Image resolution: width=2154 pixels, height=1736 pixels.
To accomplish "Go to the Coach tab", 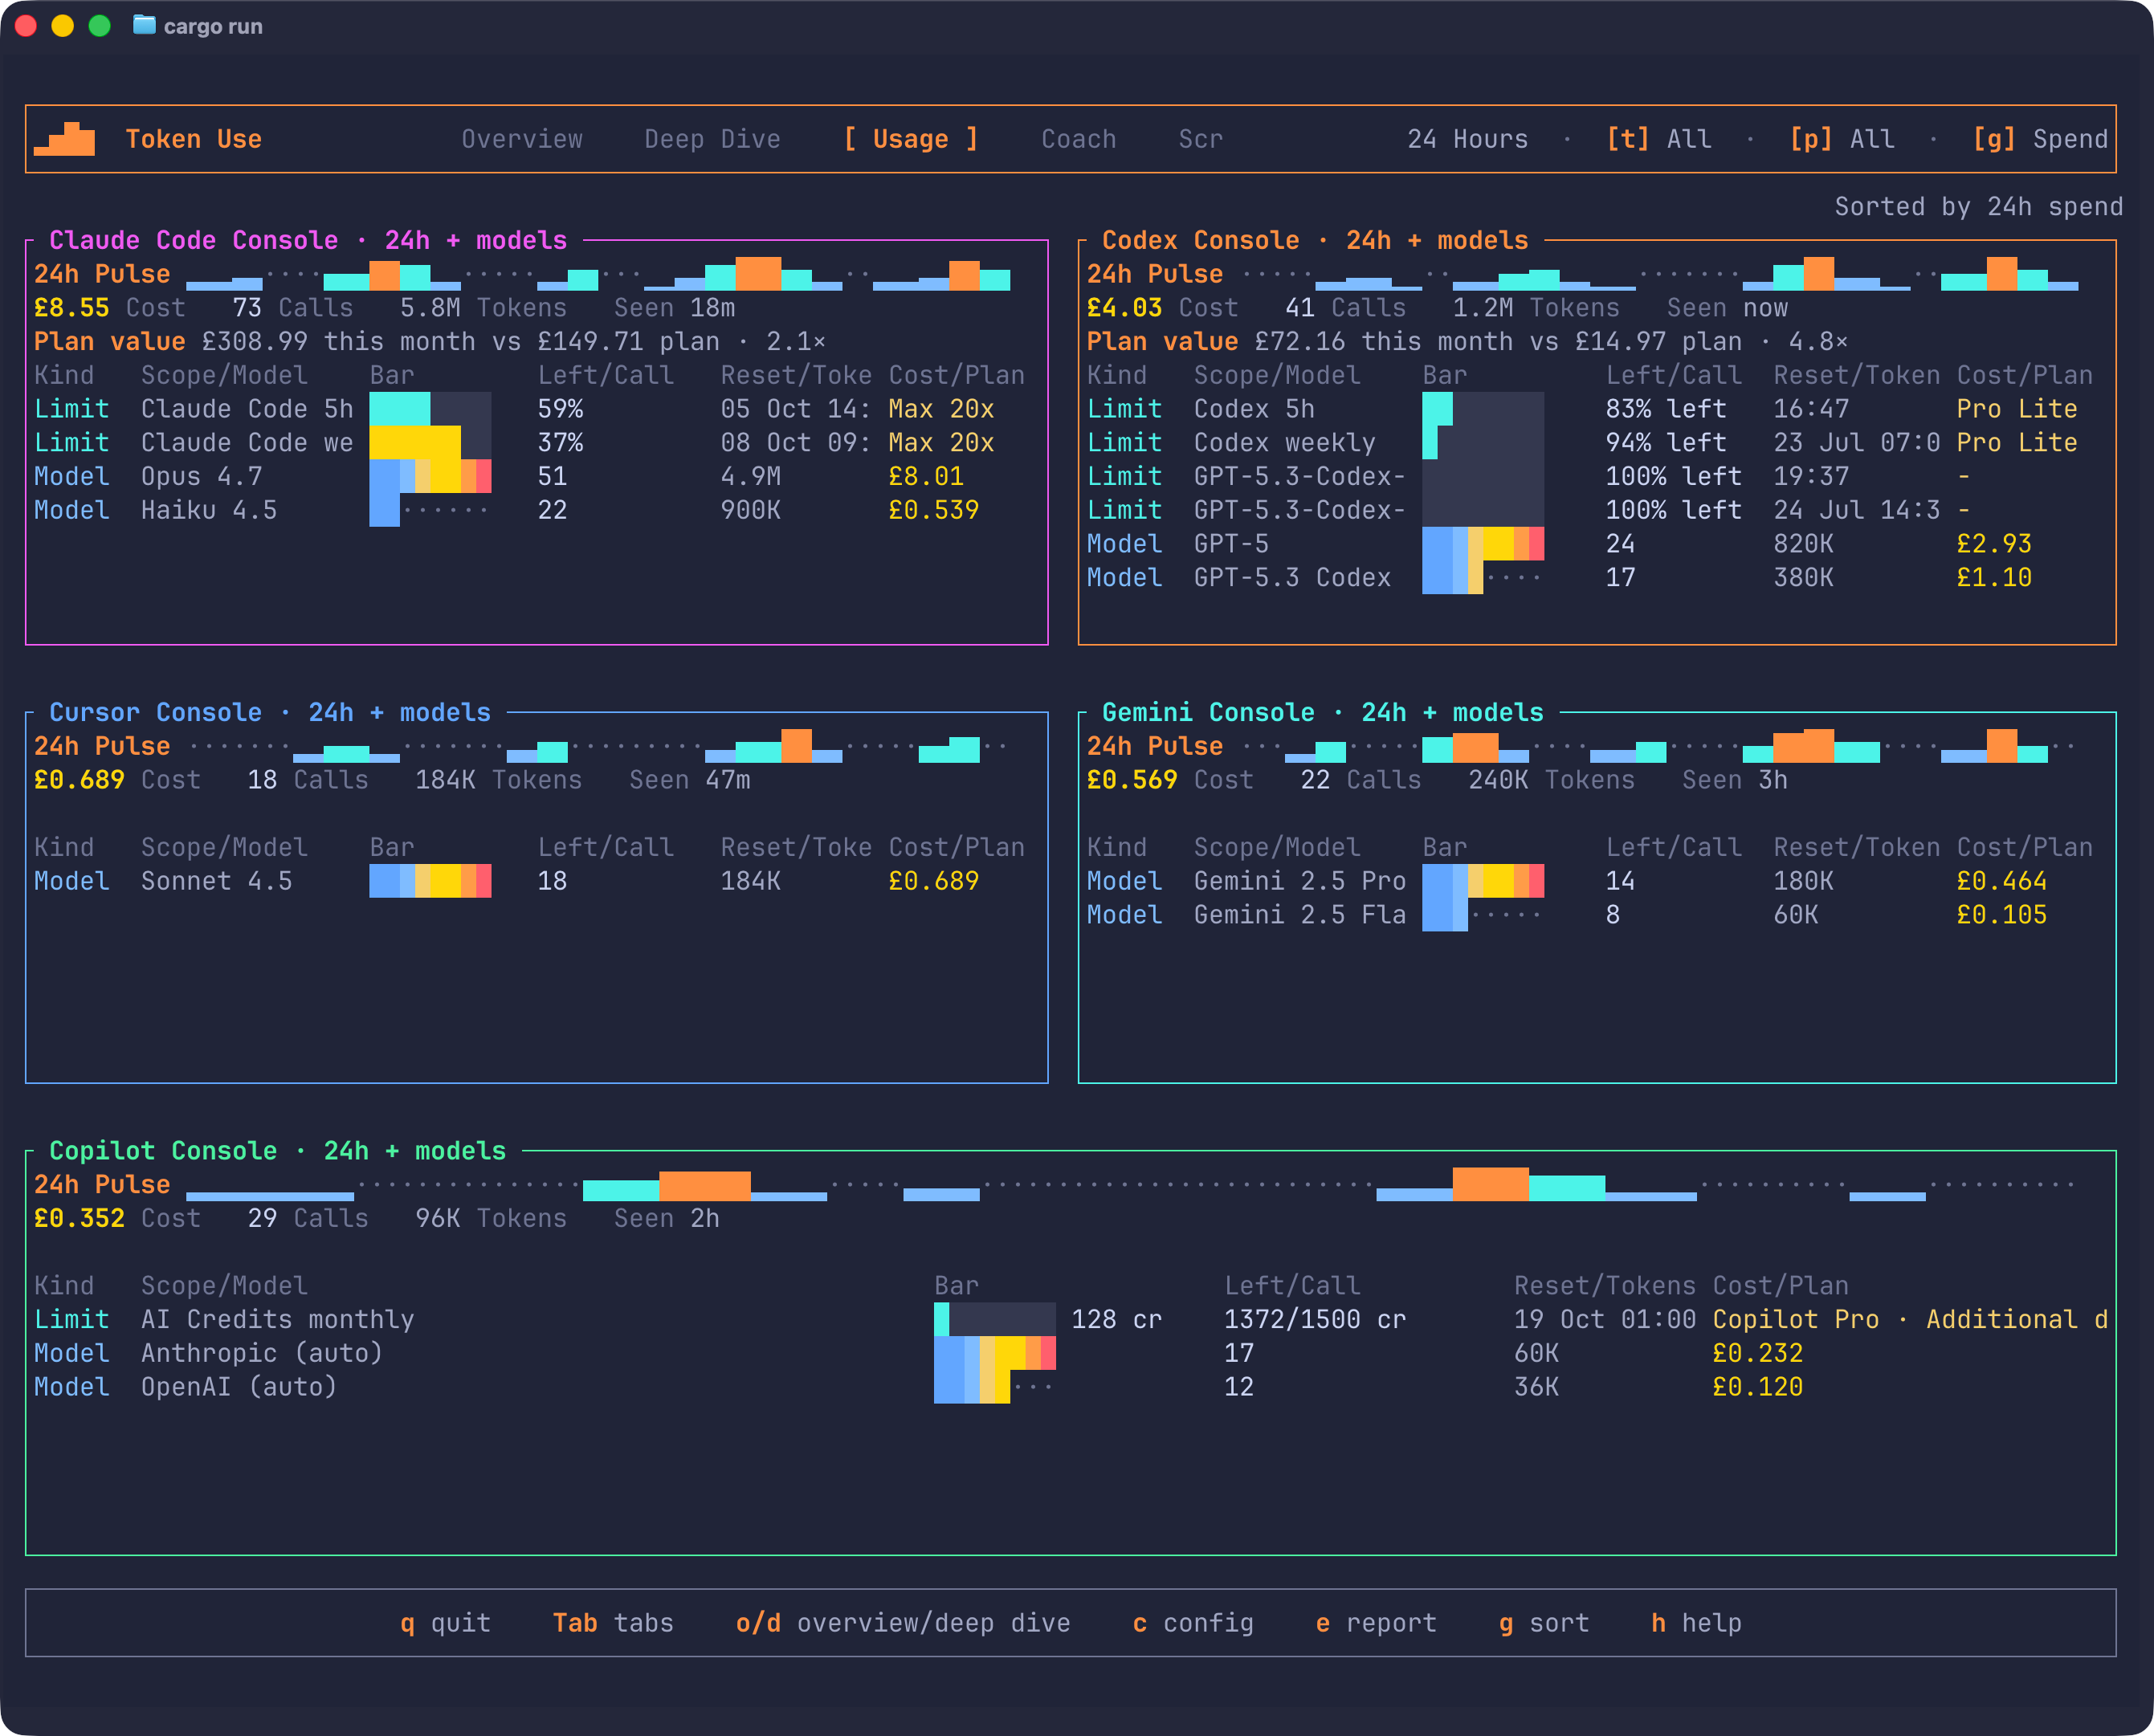I will click(x=1078, y=139).
